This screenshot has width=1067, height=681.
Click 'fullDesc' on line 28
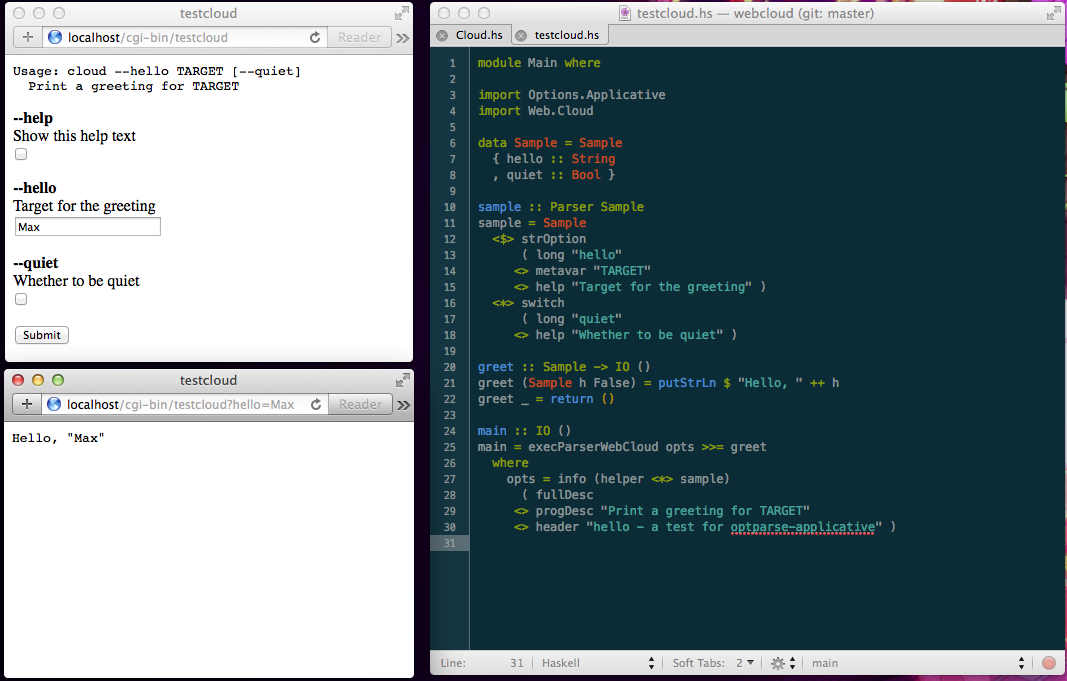coord(564,495)
